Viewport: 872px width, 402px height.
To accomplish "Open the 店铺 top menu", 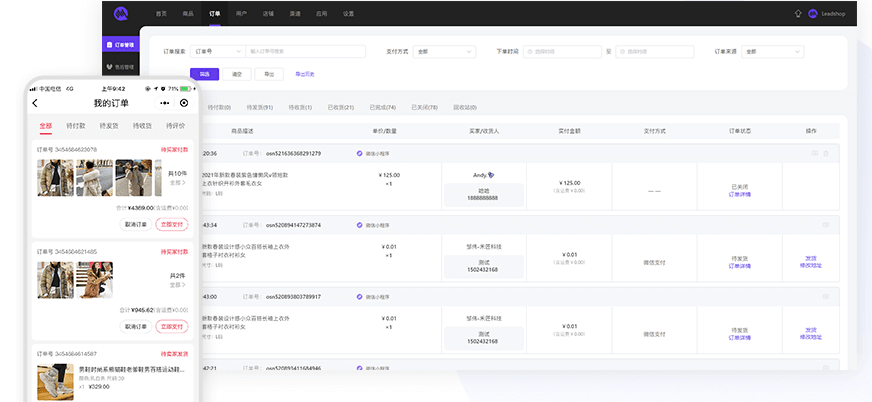I will (x=268, y=14).
